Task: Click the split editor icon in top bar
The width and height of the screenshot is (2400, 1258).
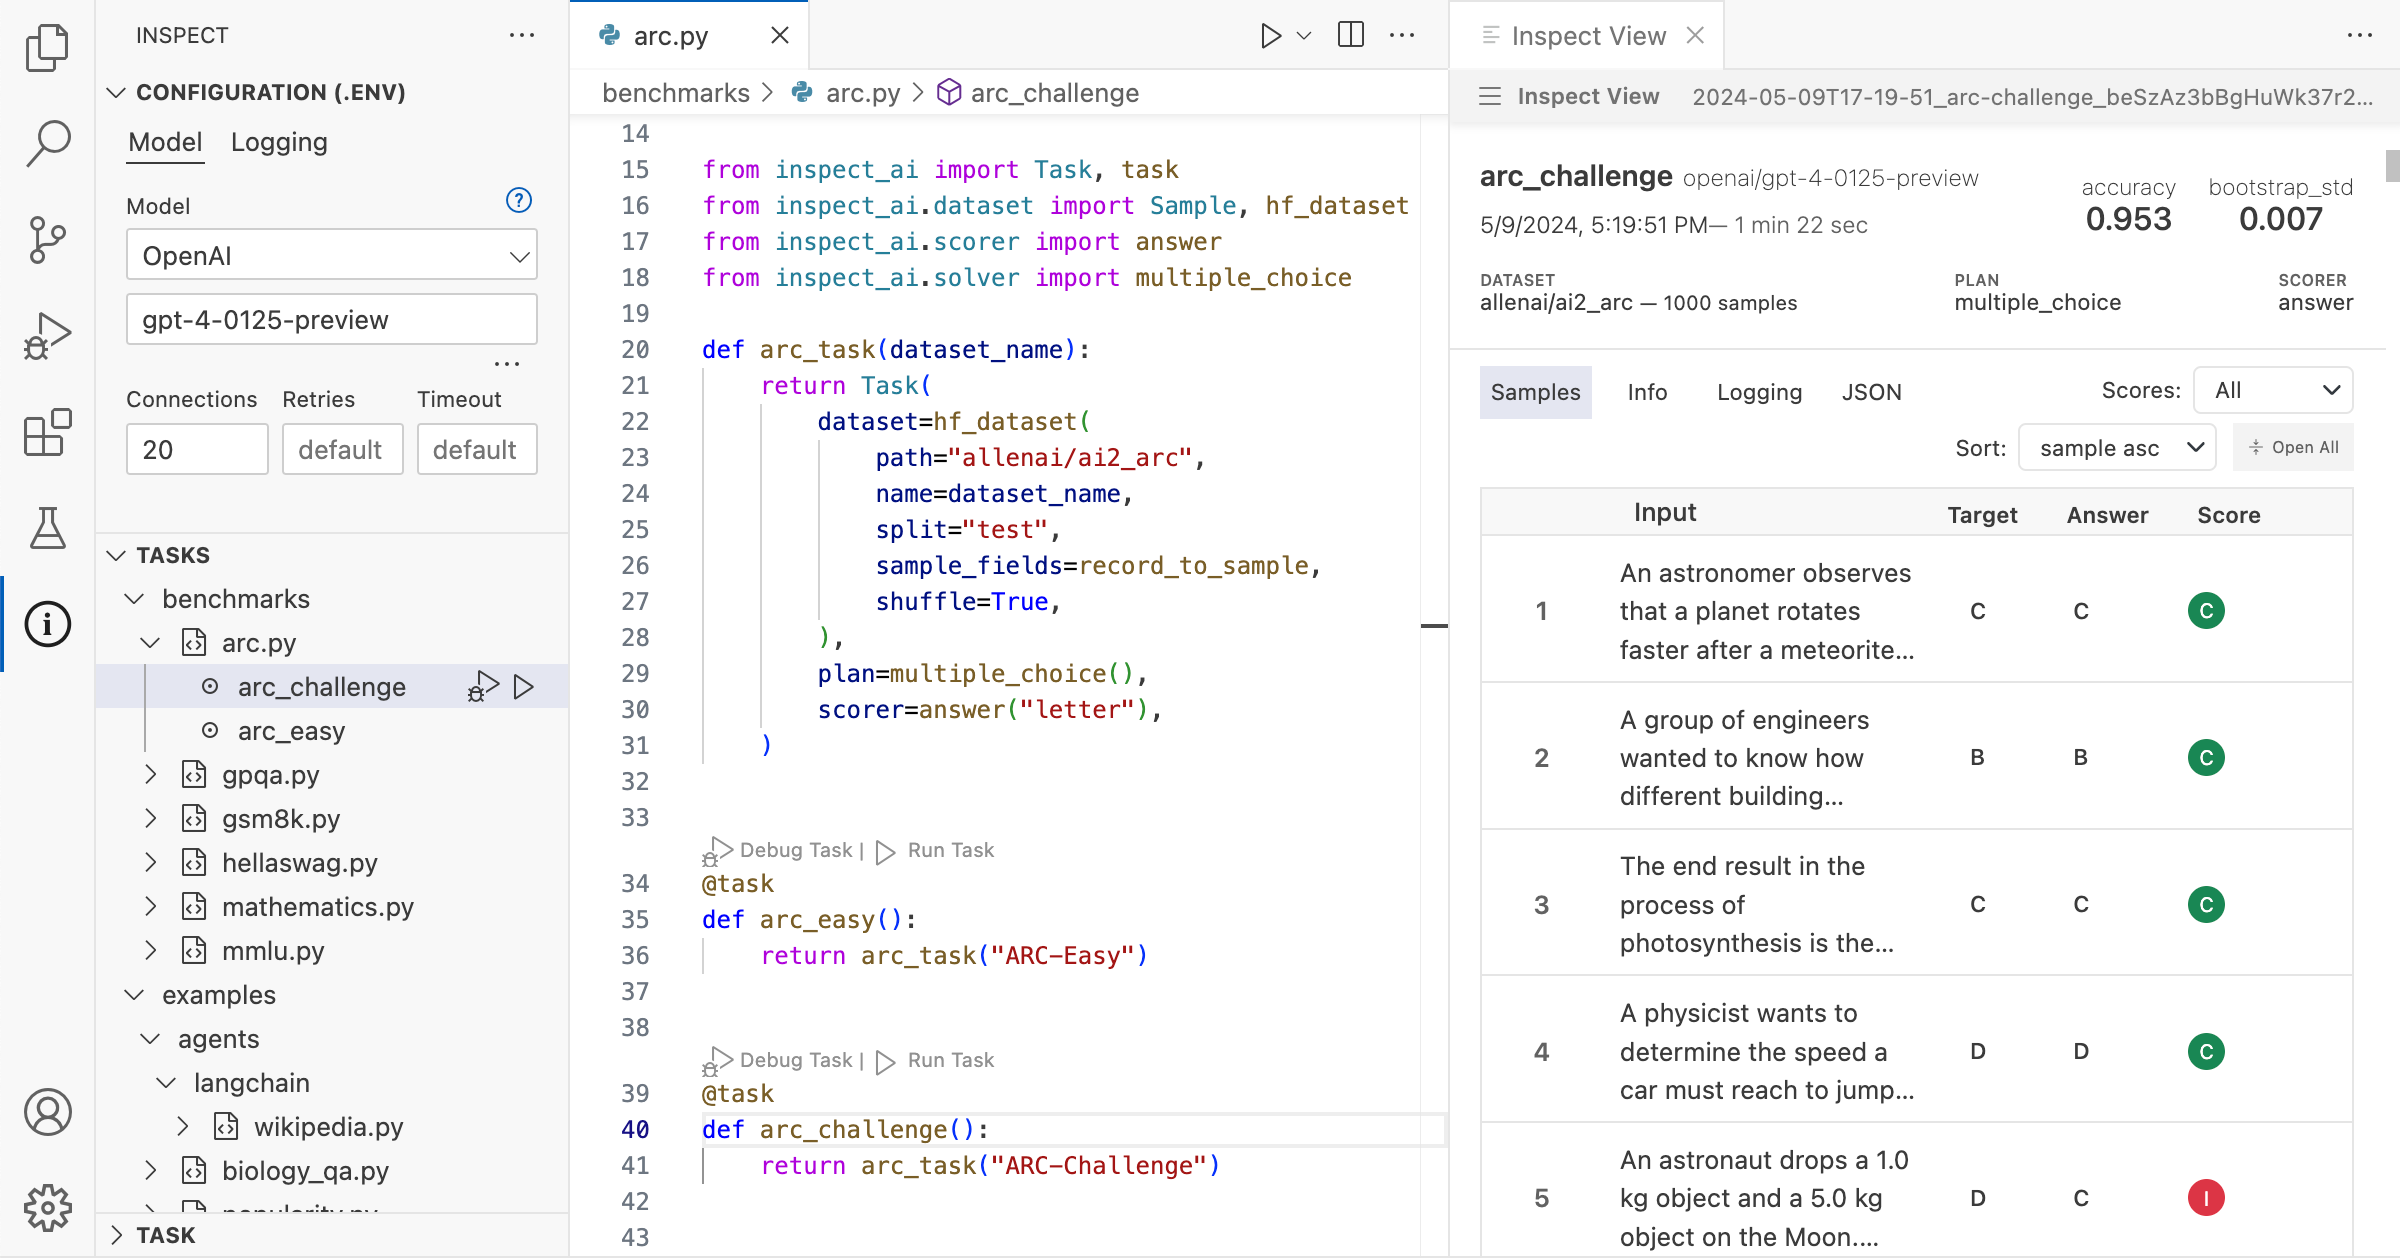Action: click(x=1349, y=35)
